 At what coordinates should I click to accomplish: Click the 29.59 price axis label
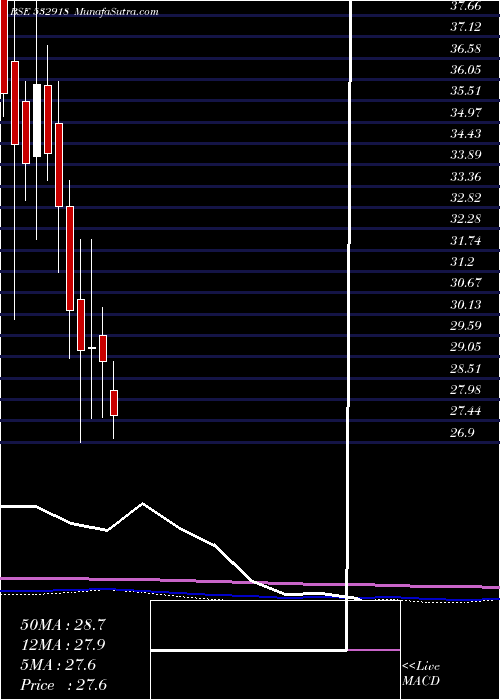465,326
